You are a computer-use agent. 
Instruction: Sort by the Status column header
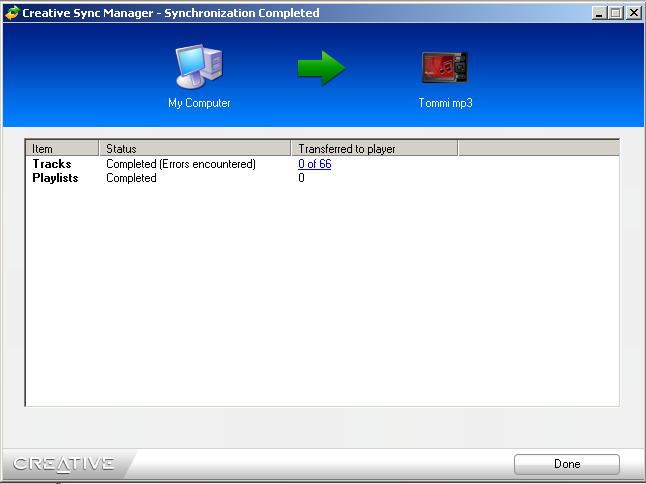coord(195,148)
